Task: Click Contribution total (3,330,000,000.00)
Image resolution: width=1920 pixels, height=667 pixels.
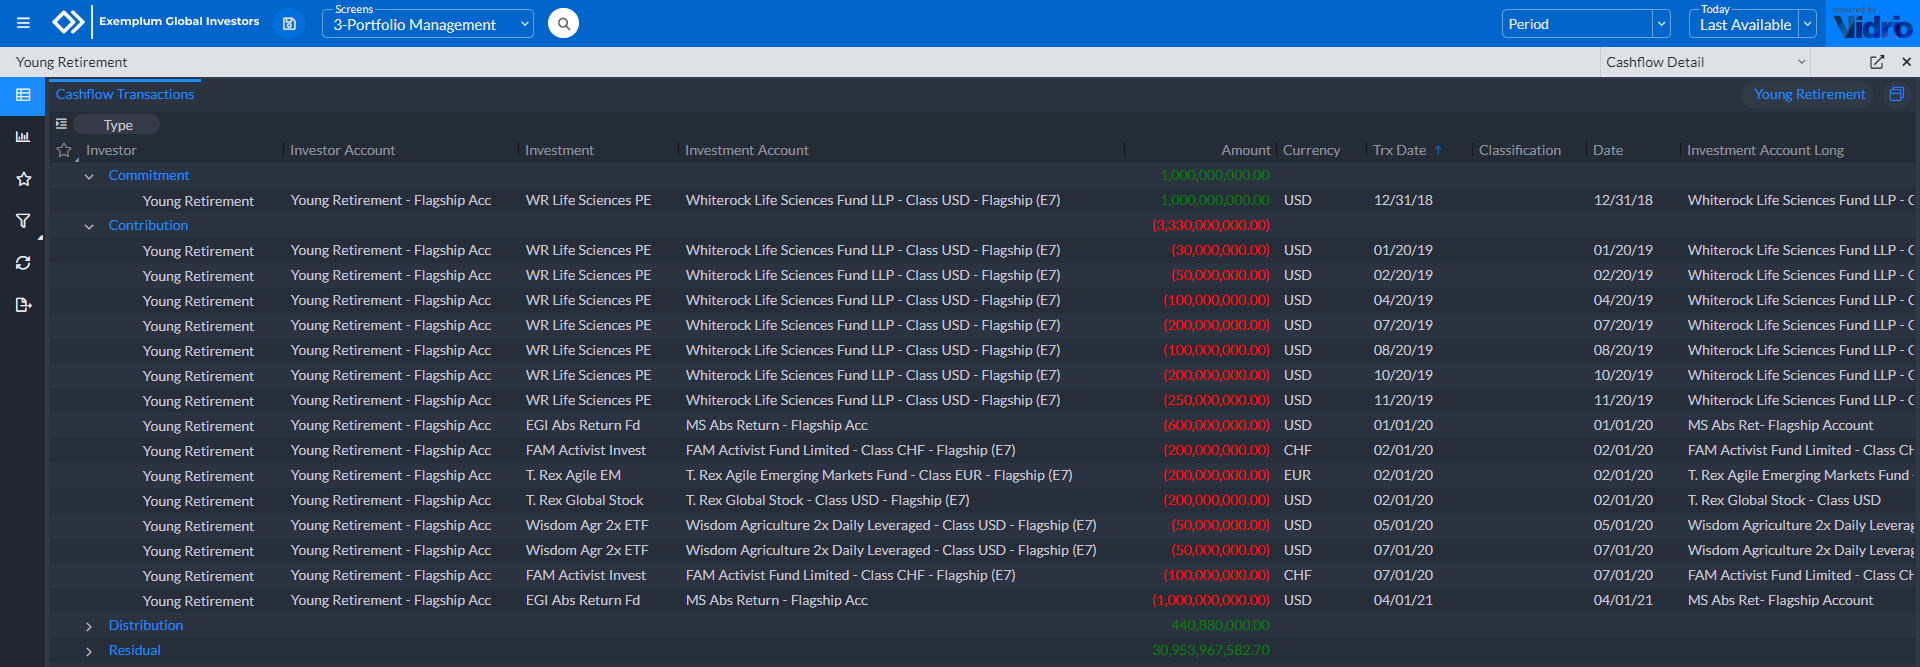Action: pos(1211,225)
